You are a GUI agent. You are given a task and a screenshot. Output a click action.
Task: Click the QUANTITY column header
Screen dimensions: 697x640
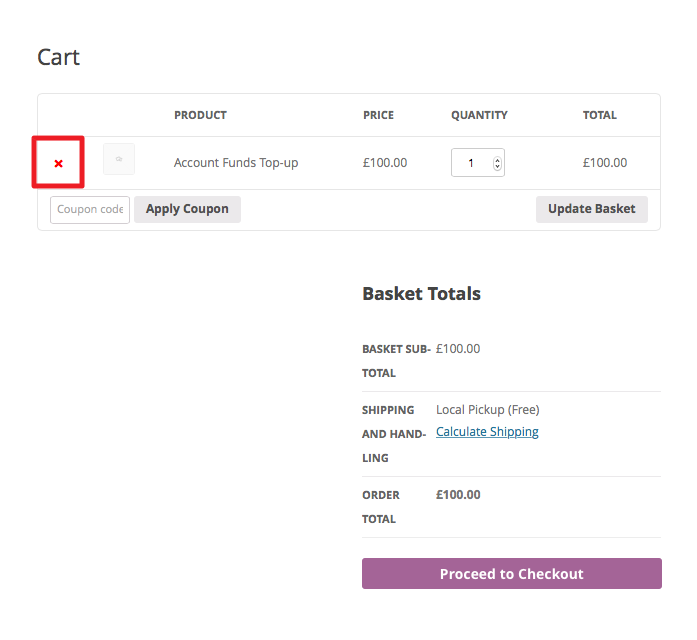pos(479,115)
